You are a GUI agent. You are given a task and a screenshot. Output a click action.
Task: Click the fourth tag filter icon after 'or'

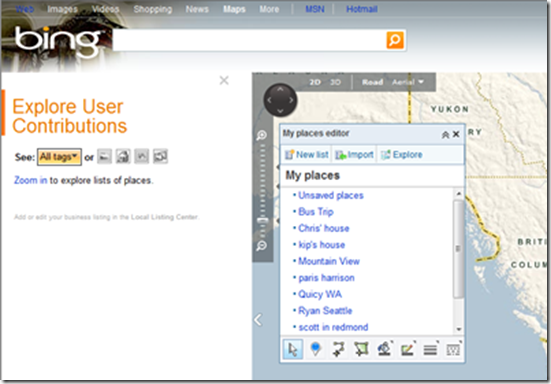tap(160, 157)
